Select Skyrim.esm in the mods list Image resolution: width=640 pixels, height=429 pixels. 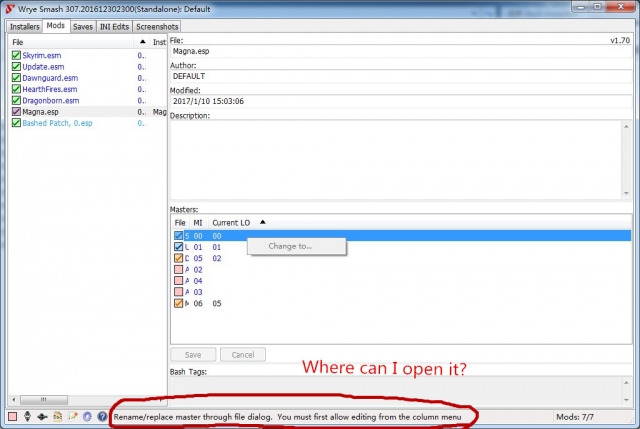click(42, 55)
